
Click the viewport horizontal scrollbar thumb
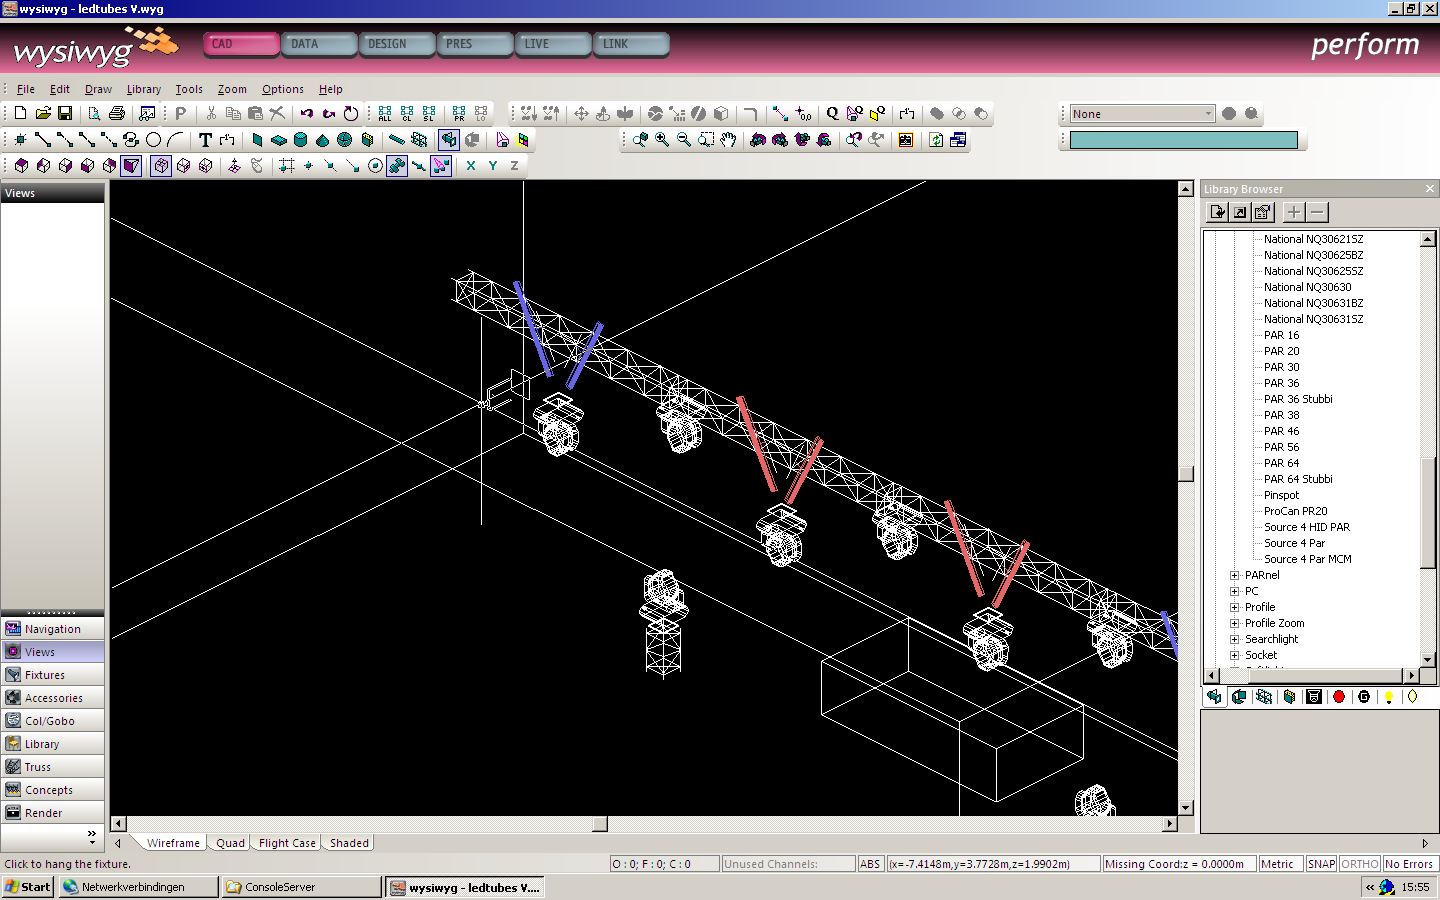tap(600, 824)
